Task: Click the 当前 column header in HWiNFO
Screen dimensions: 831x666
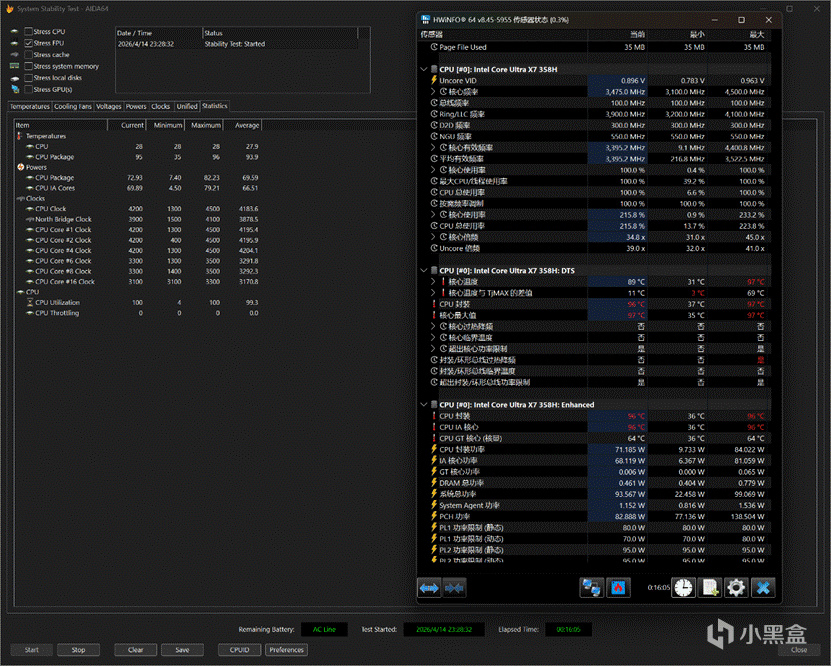Action: [x=617, y=34]
